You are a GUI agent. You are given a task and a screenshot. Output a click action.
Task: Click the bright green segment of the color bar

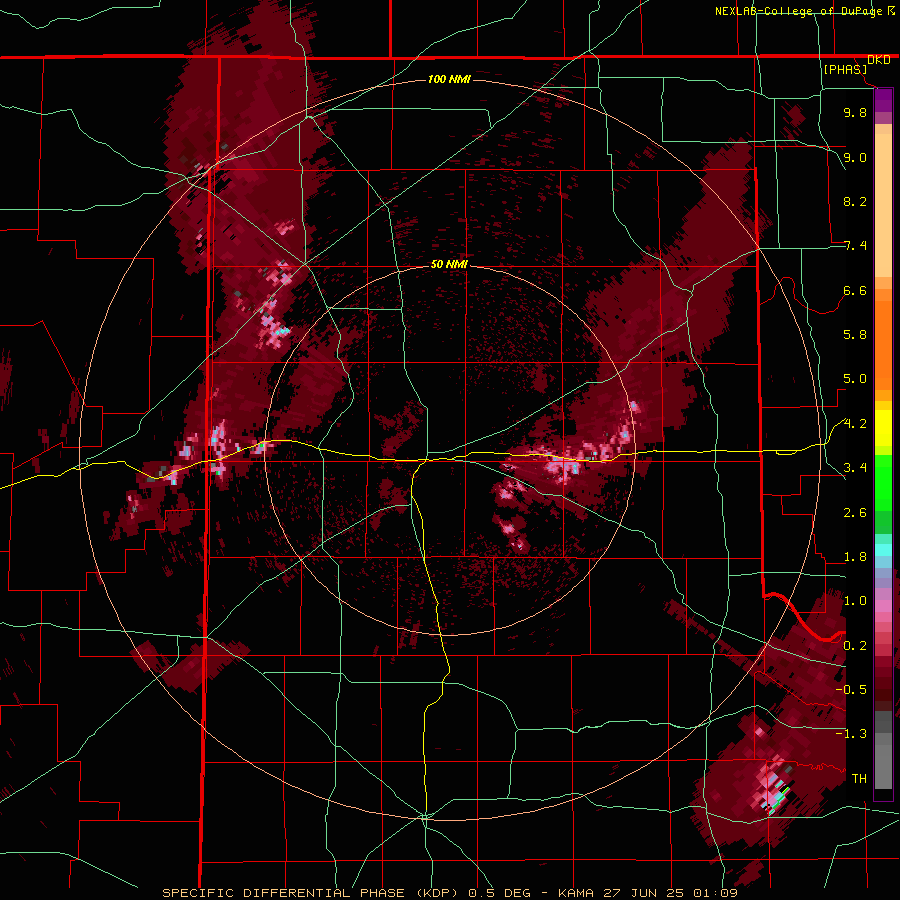tap(883, 483)
